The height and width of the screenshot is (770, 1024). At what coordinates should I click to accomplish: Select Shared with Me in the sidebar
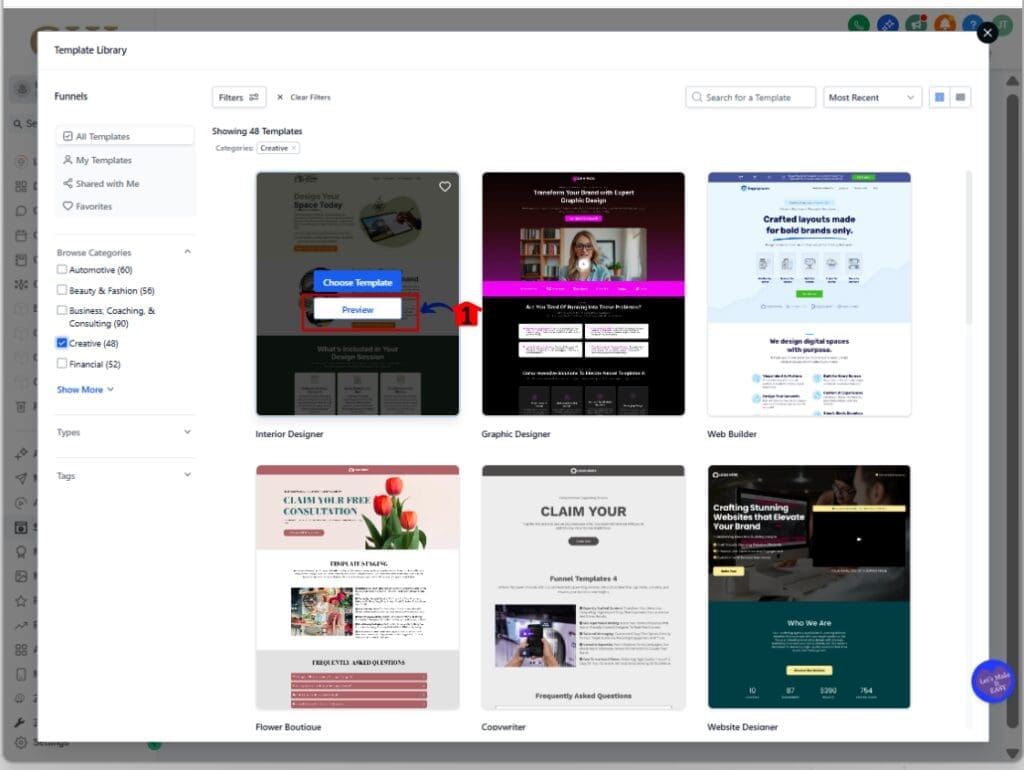(107, 183)
